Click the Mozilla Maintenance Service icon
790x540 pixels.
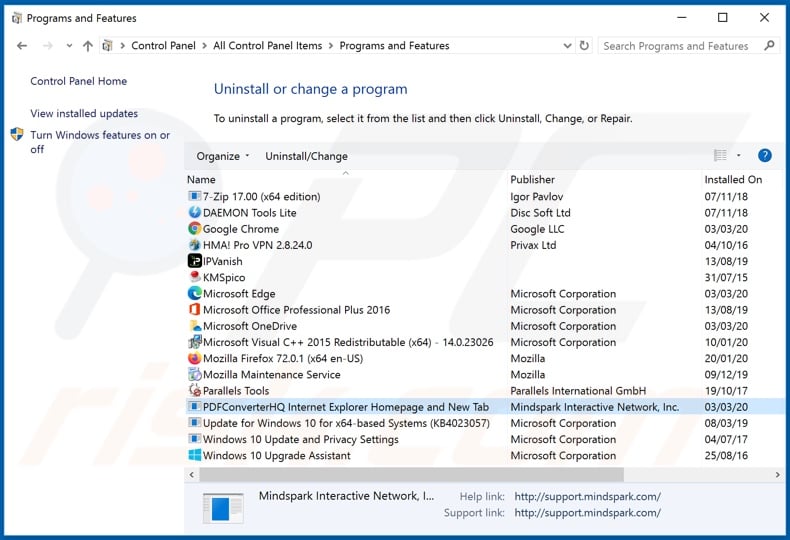[x=194, y=374]
